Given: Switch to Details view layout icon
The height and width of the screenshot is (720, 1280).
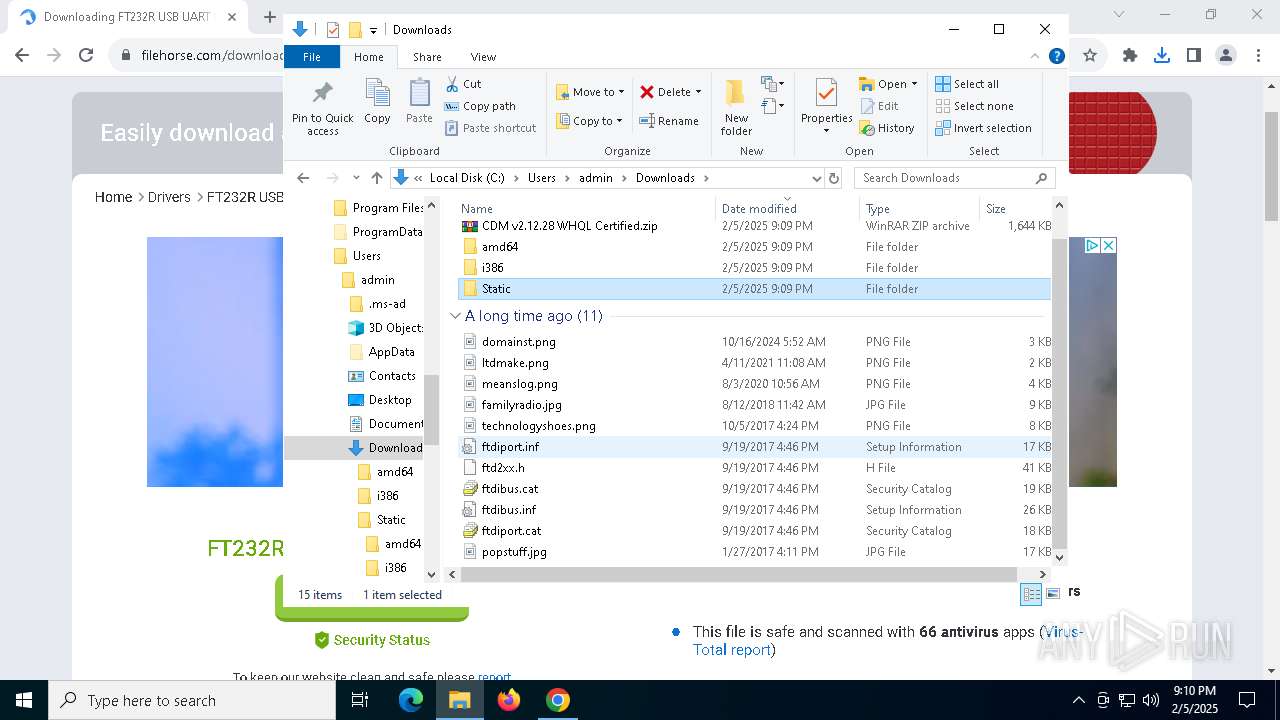Looking at the screenshot, I should [x=1031, y=594].
